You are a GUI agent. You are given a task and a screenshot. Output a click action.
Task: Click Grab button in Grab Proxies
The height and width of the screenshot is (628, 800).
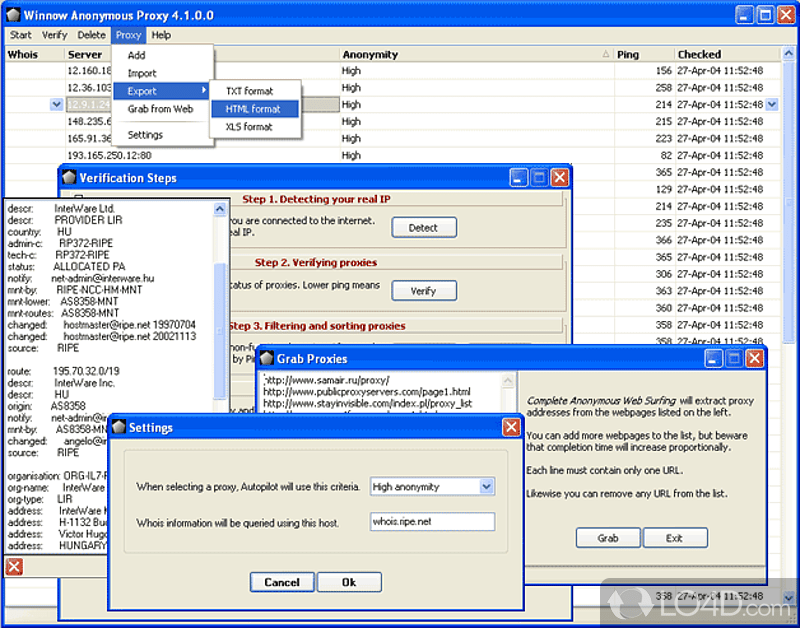tap(608, 538)
